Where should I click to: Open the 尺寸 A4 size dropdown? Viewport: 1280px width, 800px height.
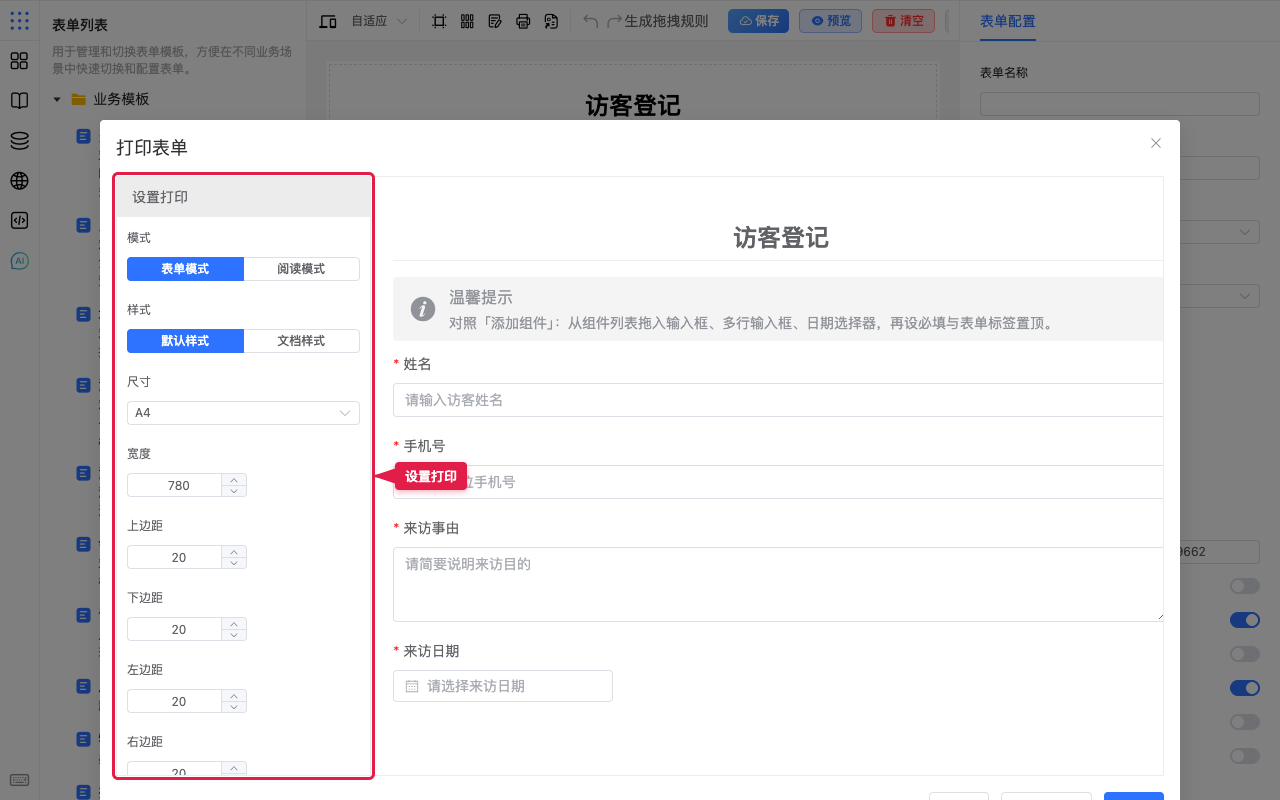(x=243, y=413)
